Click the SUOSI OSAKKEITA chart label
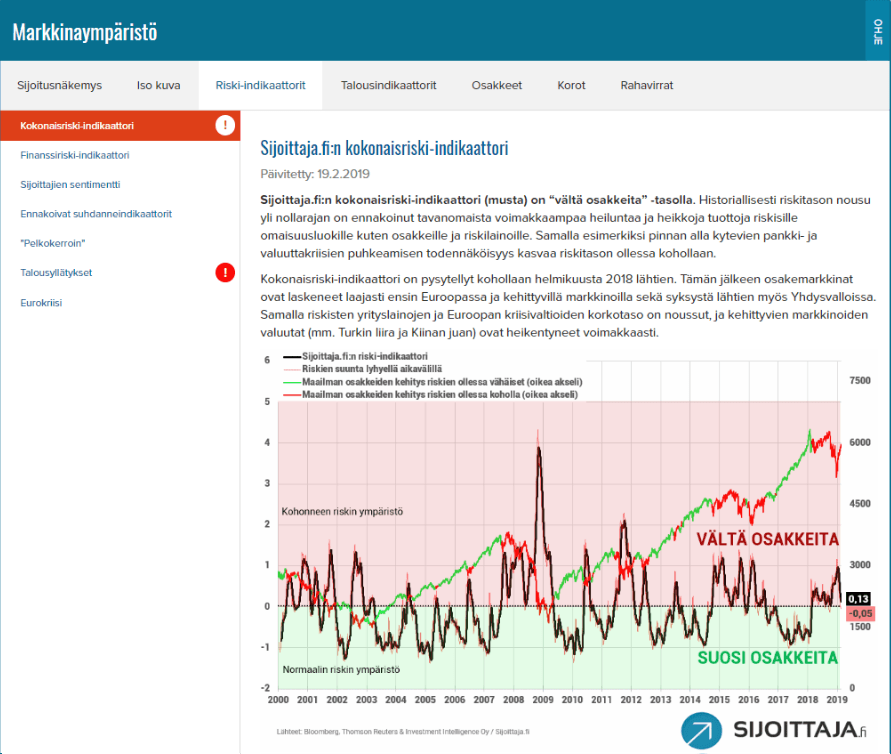This screenshot has height=754, width=891. (x=768, y=657)
